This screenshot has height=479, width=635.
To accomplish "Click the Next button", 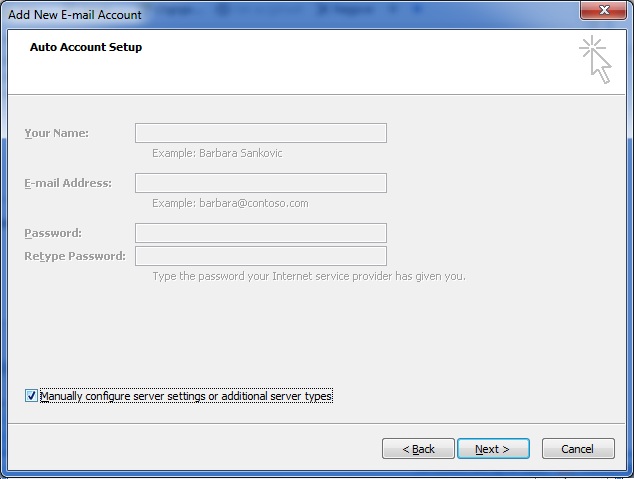I will [x=493, y=449].
